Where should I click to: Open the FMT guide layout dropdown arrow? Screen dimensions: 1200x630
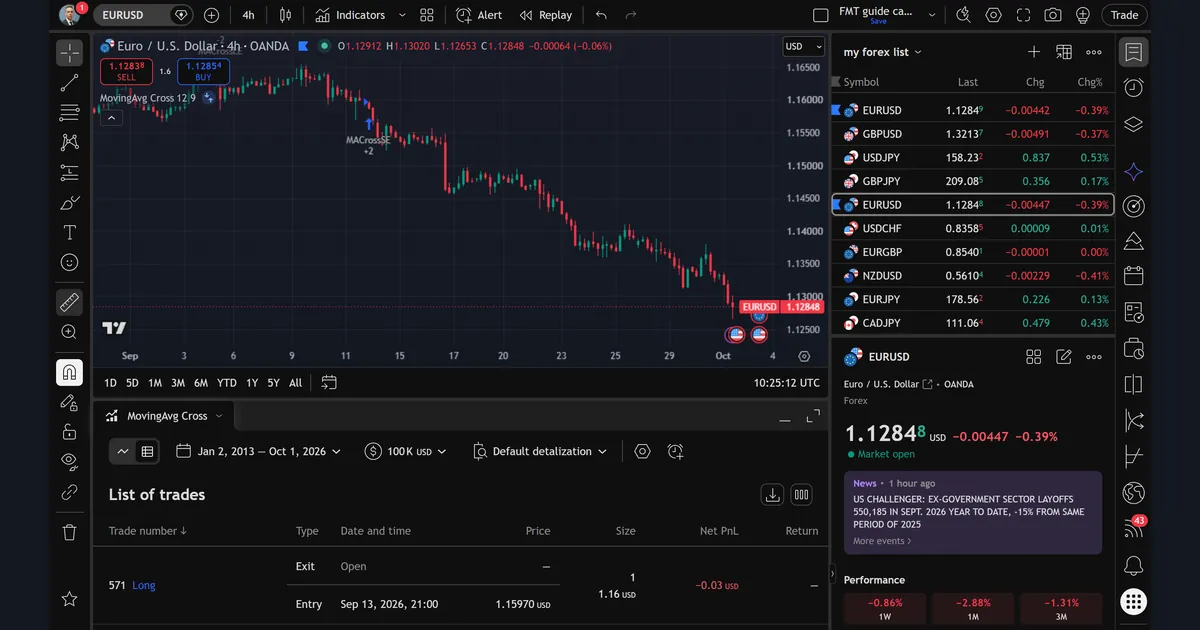tap(932, 15)
